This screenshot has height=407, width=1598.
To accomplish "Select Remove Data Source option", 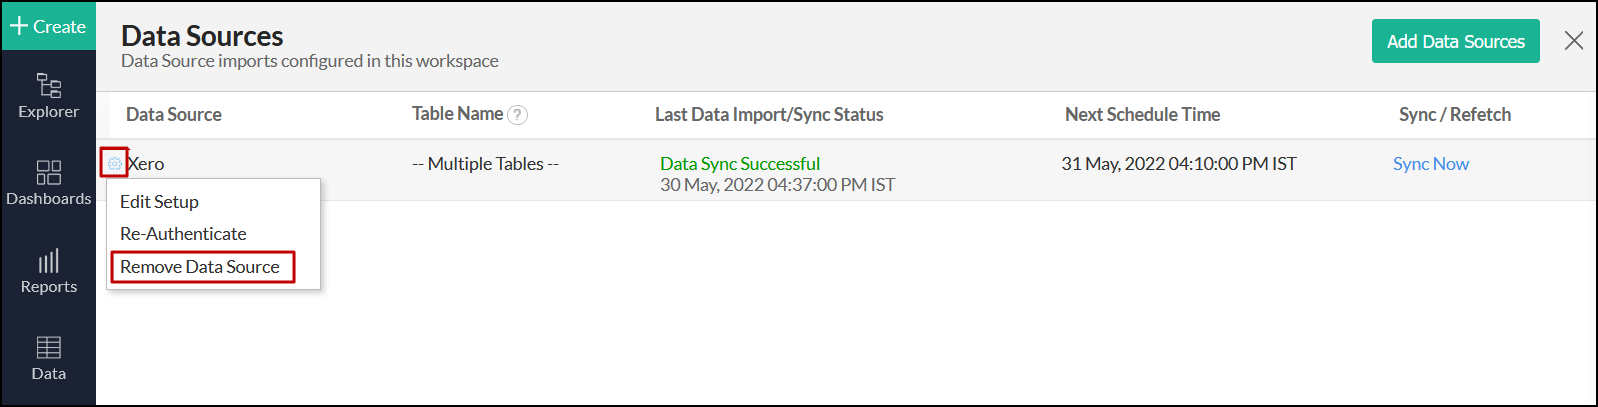I will 200,267.
